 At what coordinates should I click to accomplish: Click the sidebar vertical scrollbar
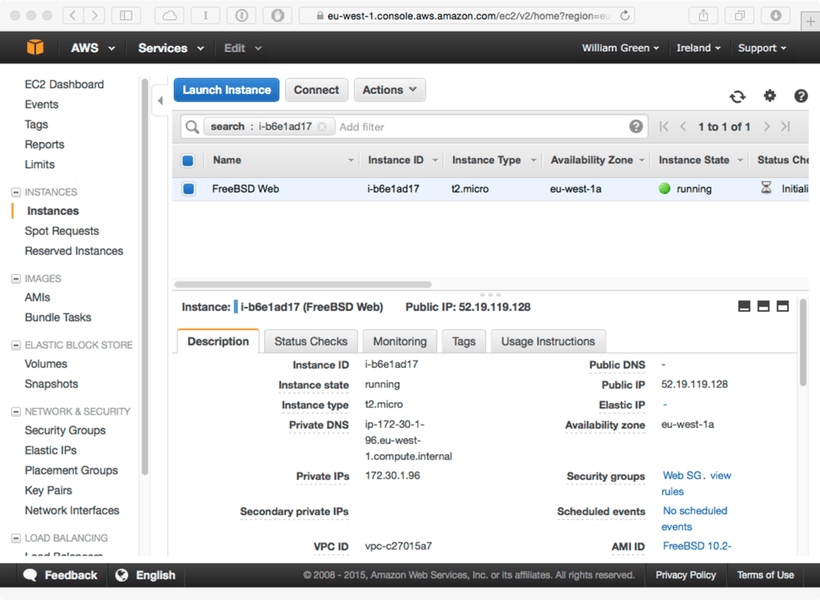(x=145, y=276)
